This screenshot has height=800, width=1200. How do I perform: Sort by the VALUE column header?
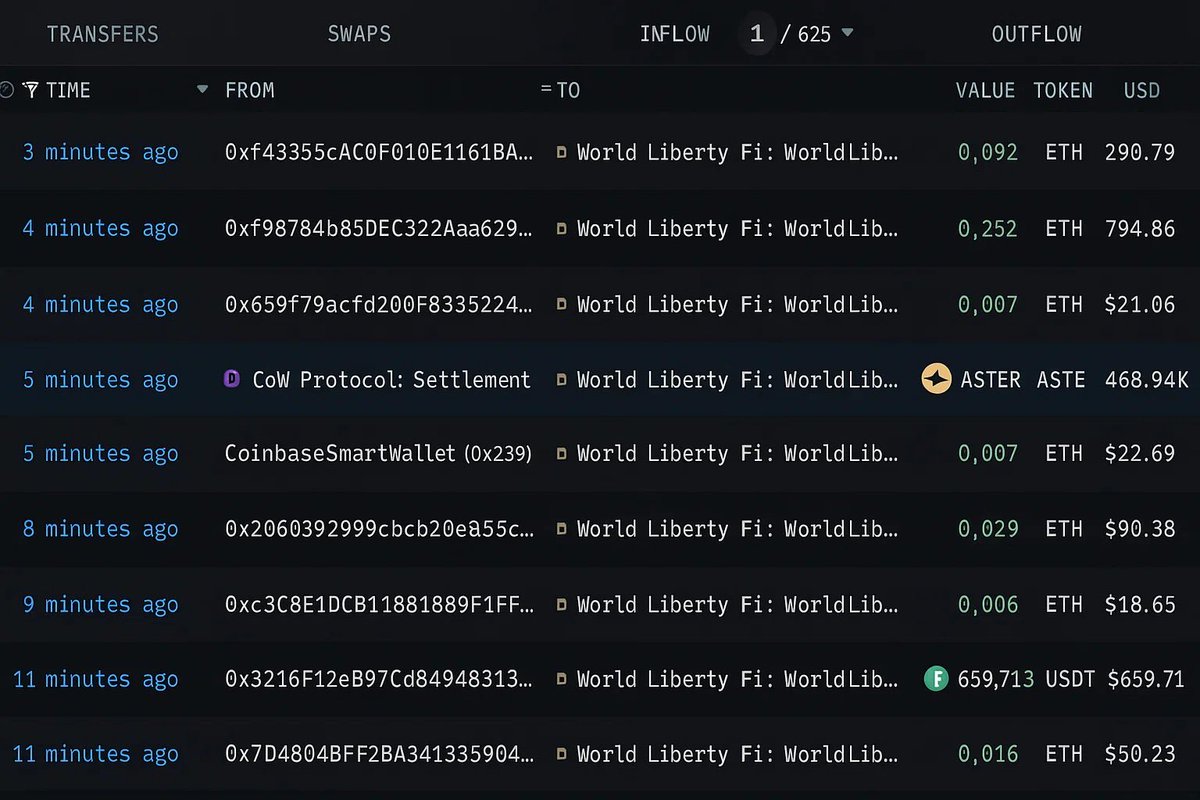coord(985,90)
